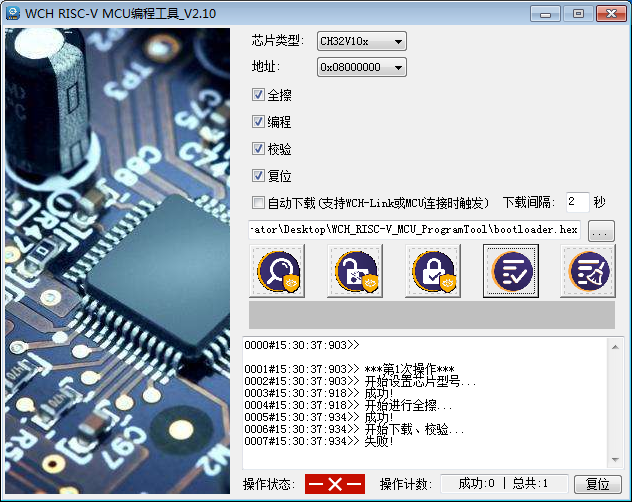The image size is (632, 502).
Task: Click the 复位 button at bottom right
Action: (x=597, y=484)
